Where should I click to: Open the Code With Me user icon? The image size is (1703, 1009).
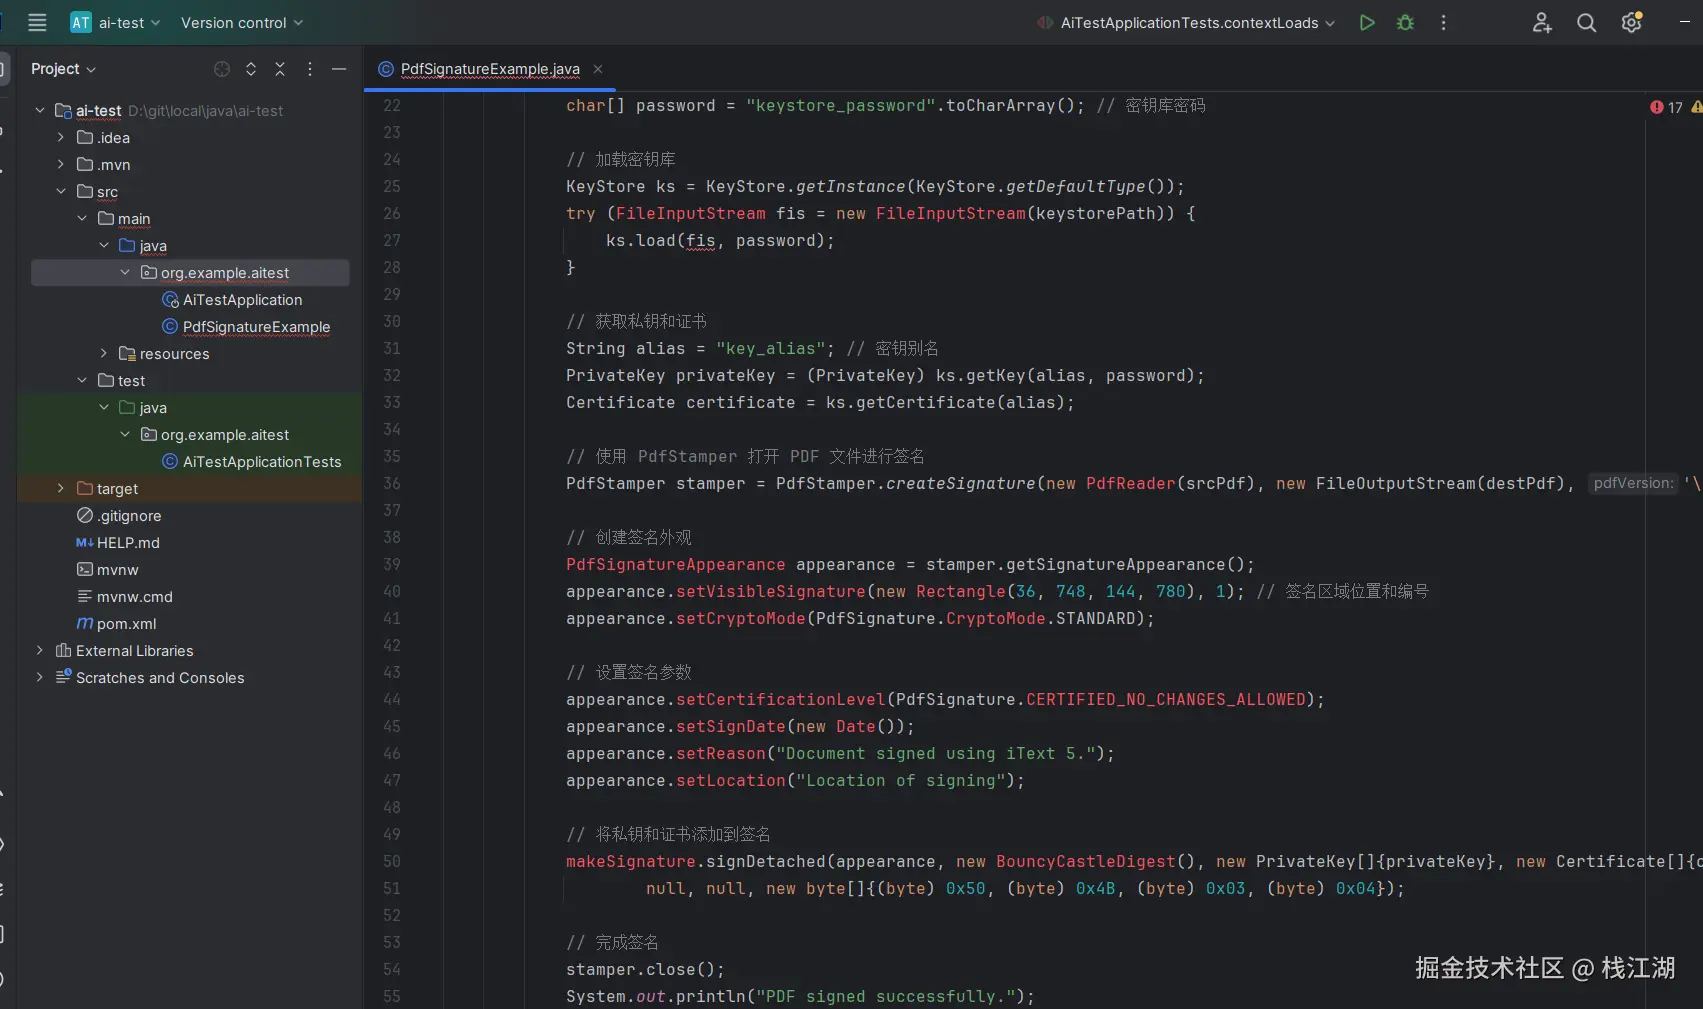click(1542, 22)
